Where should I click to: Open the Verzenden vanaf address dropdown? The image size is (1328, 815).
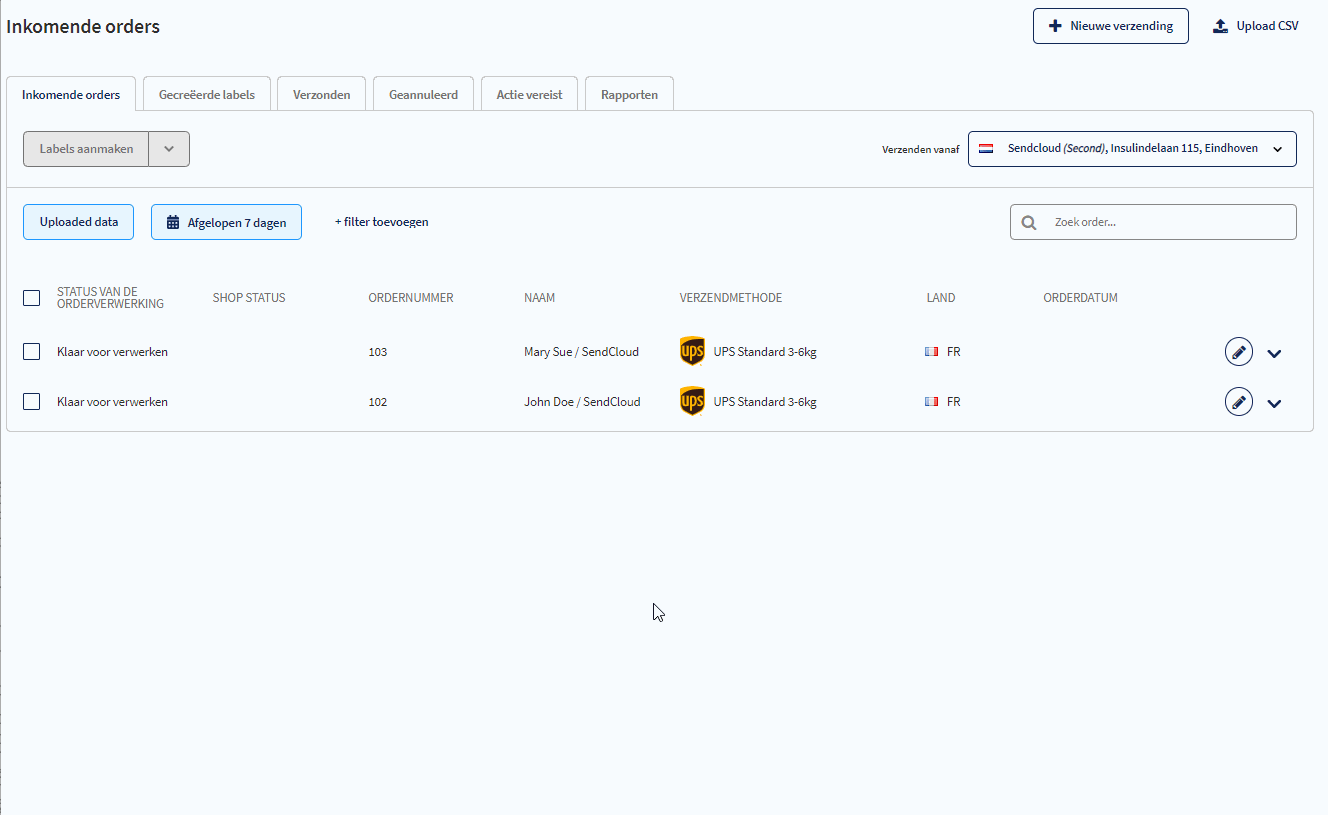[x=1132, y=149]
